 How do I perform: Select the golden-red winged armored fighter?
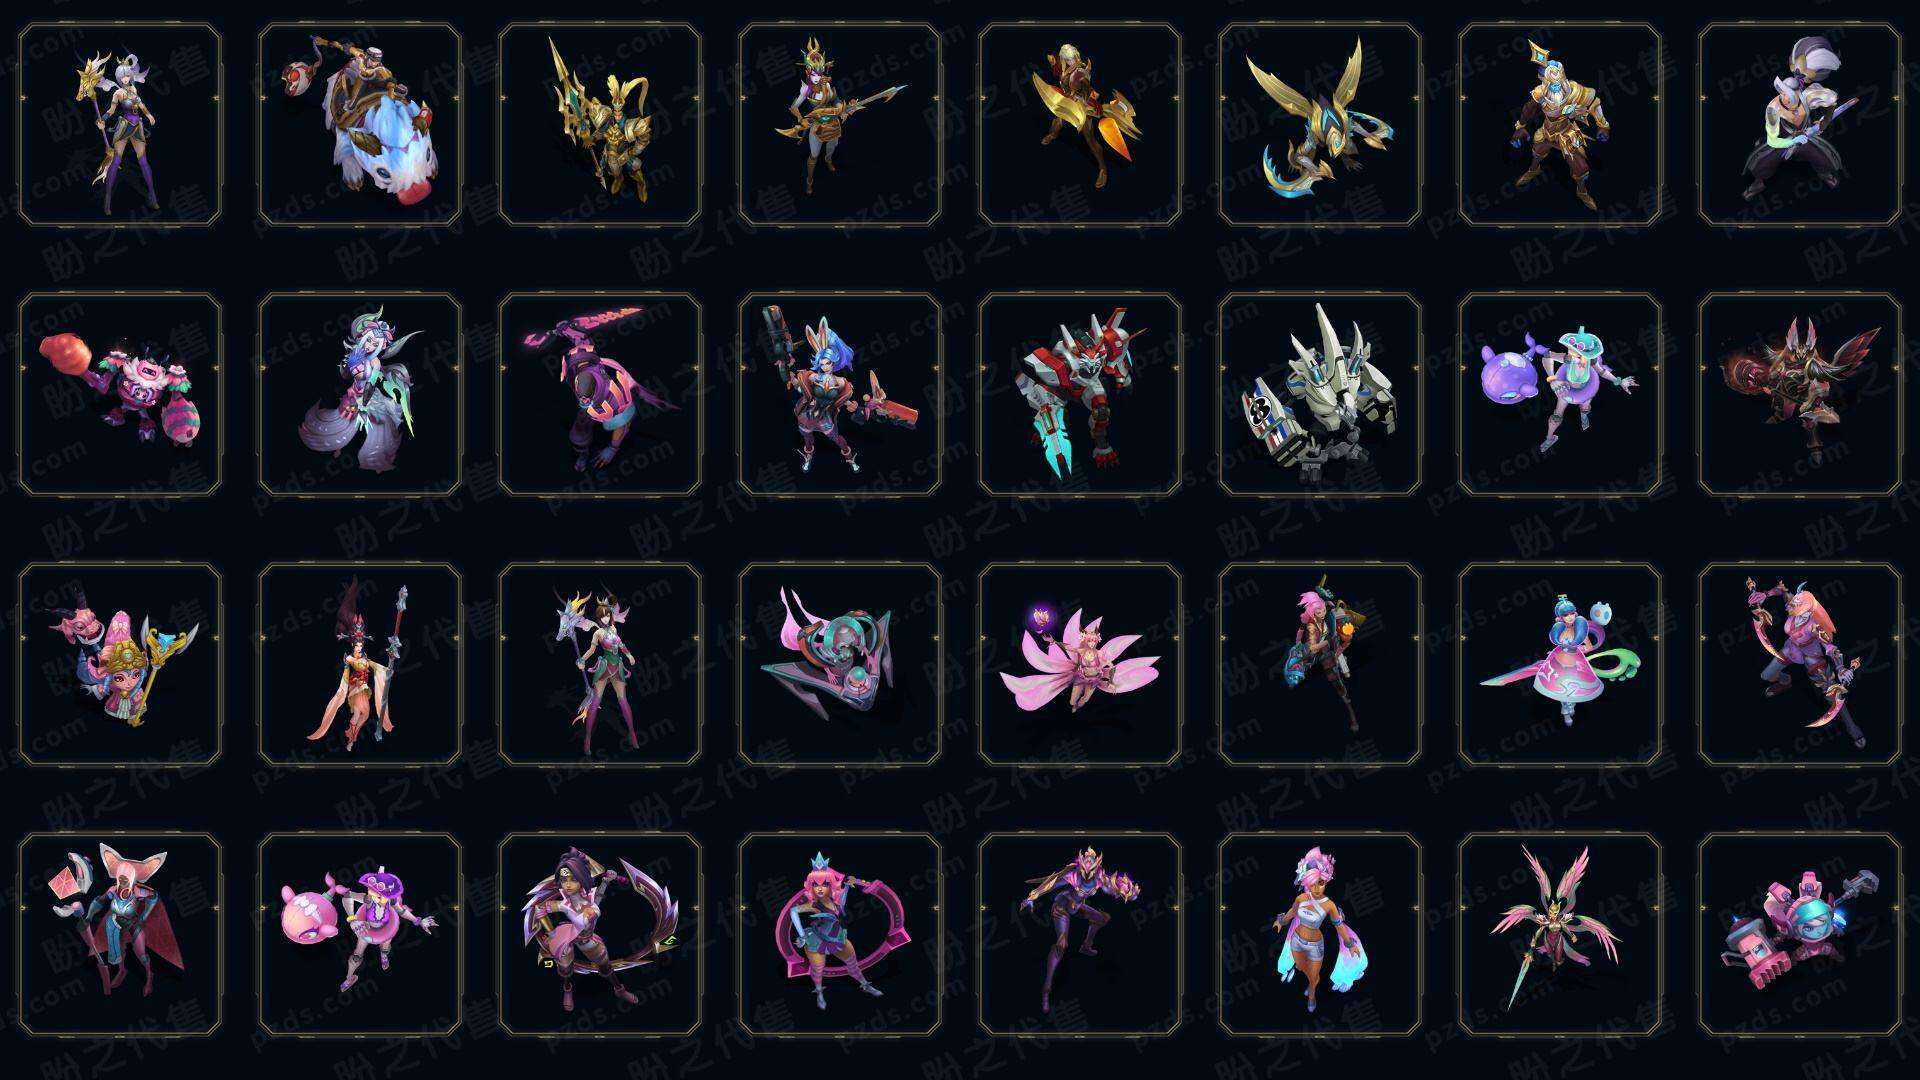[x=1080, y=125]
